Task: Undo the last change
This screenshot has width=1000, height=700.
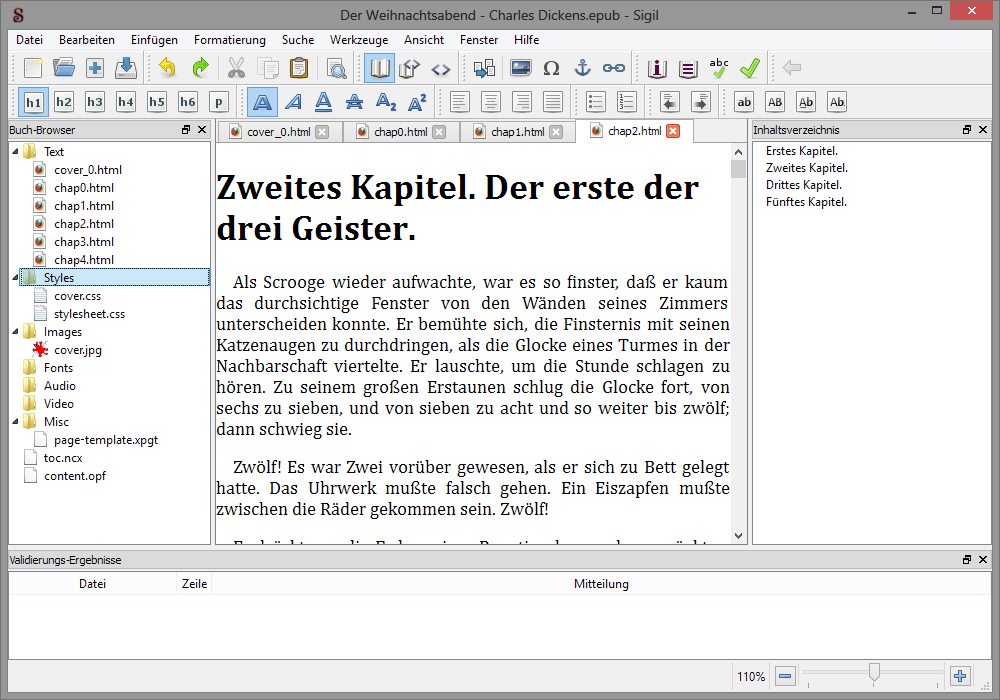Action: coord(167,68)
